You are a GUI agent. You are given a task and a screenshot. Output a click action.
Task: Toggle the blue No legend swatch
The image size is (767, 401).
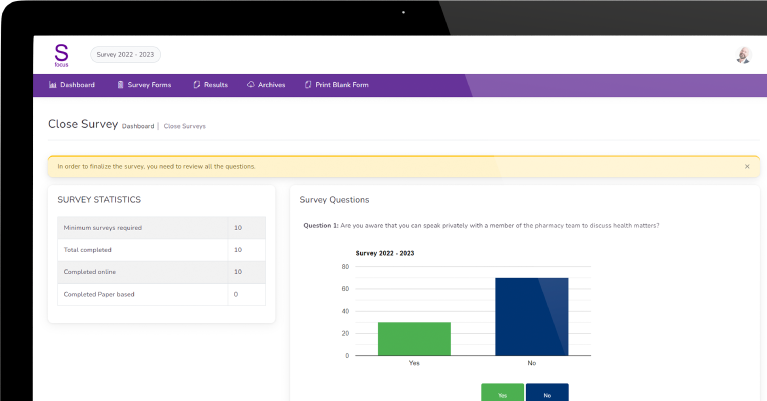tap(547, 393)
